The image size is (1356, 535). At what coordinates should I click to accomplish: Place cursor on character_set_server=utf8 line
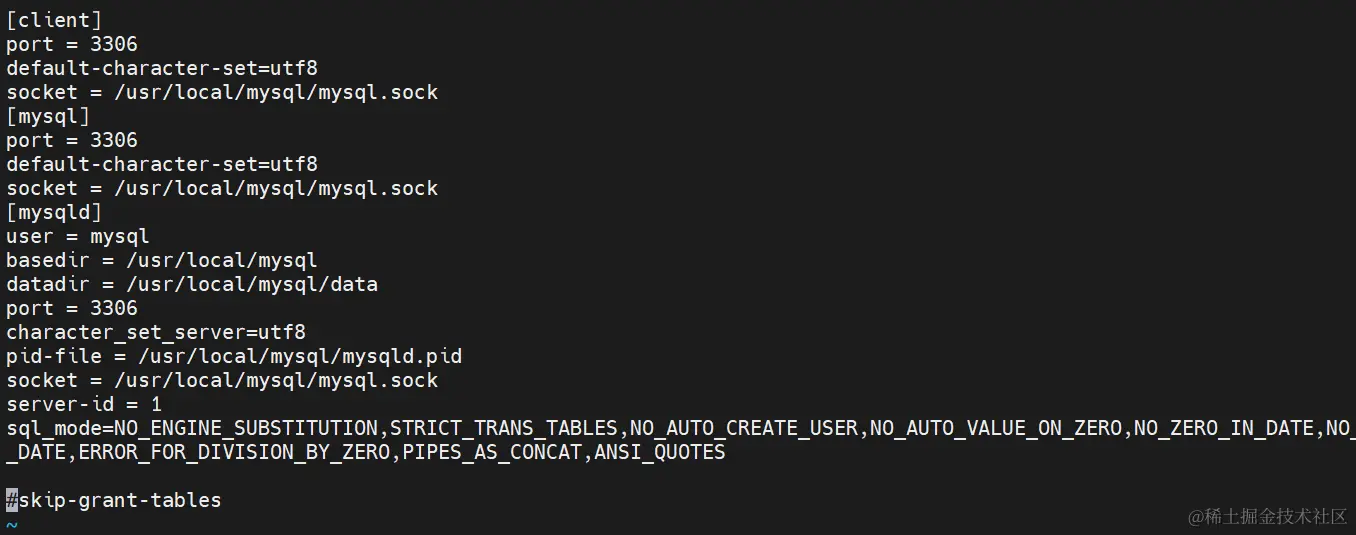pos(156,332)
